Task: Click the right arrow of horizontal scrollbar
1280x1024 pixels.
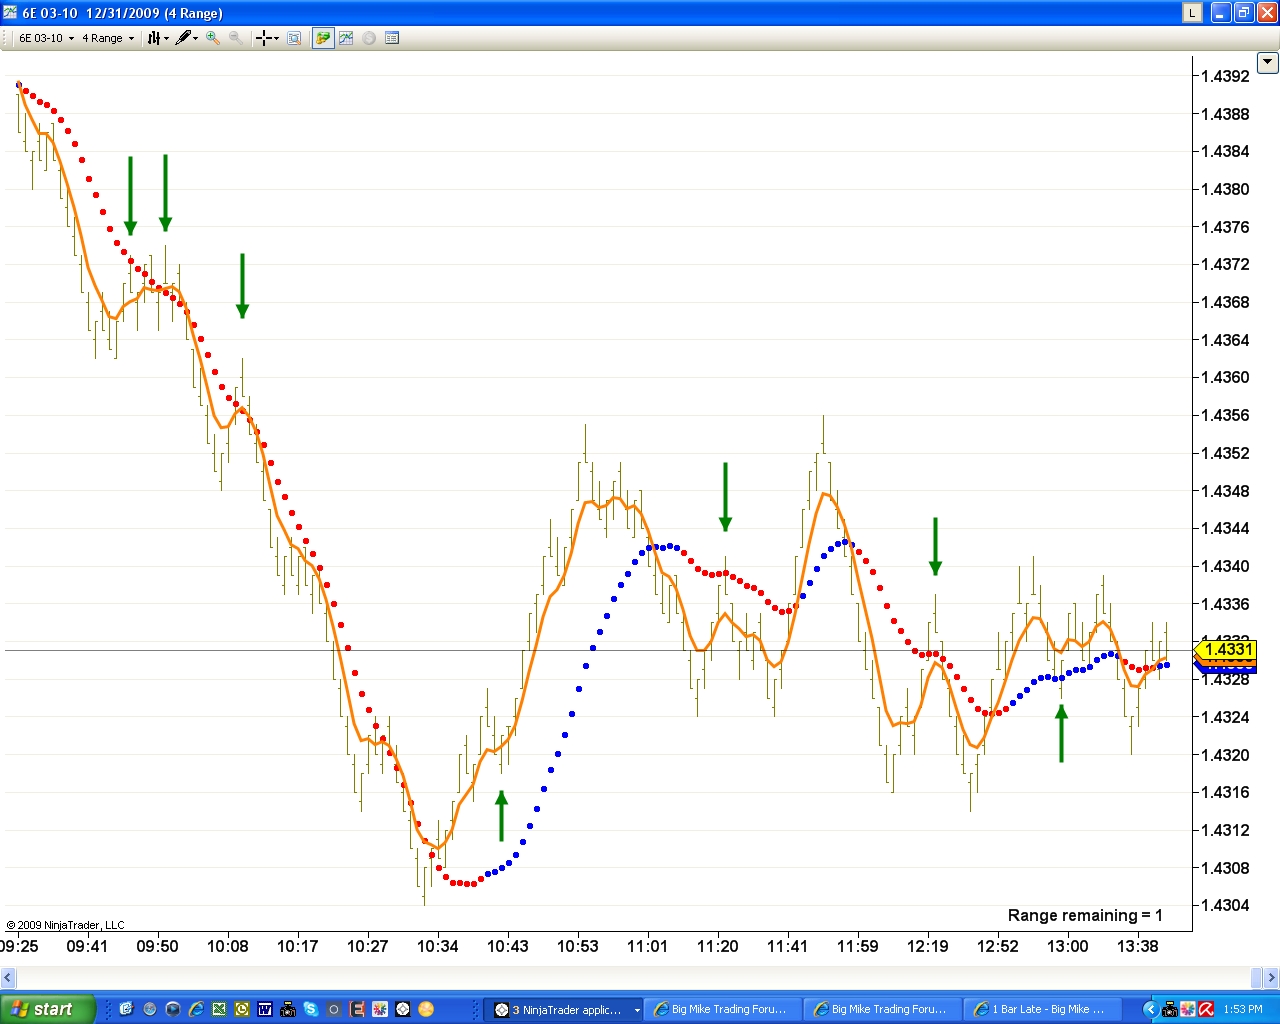Action: click(x=1272, y=978)
